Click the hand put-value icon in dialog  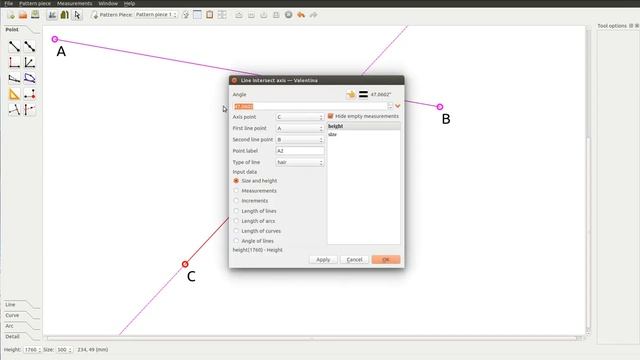coord(351,95)
